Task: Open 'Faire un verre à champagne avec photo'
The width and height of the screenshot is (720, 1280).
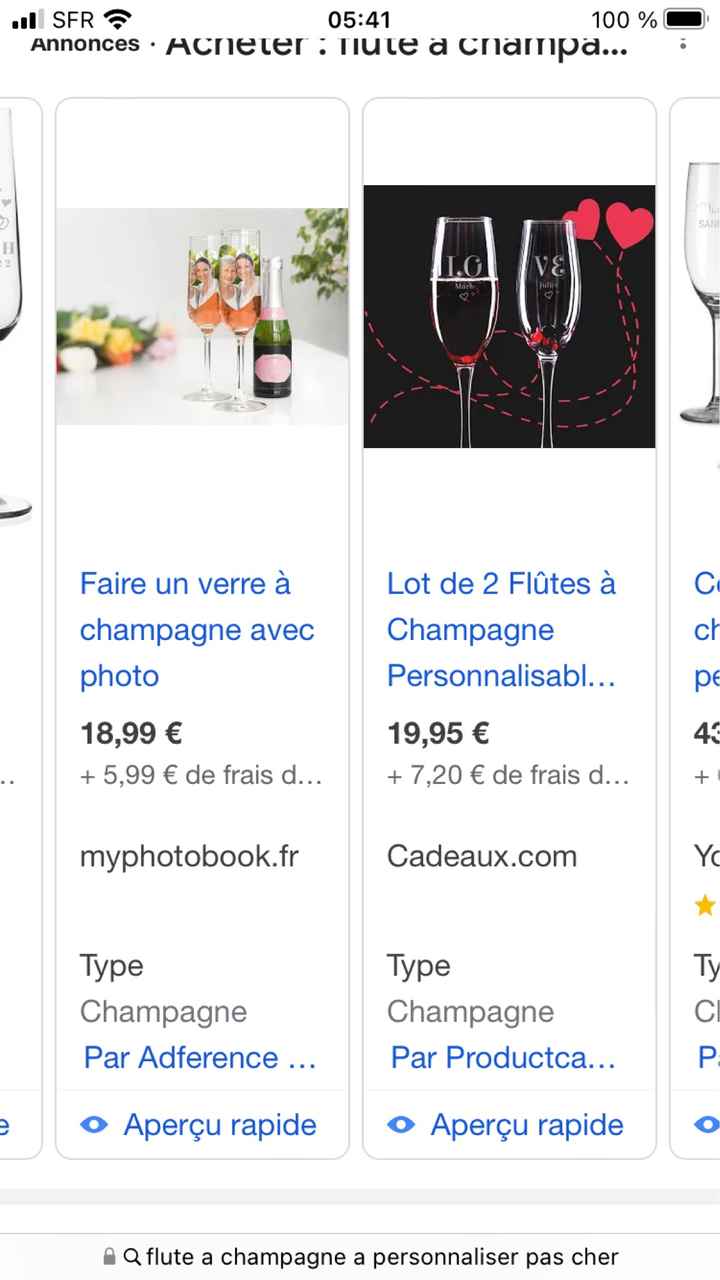Action: coord(197,629)
